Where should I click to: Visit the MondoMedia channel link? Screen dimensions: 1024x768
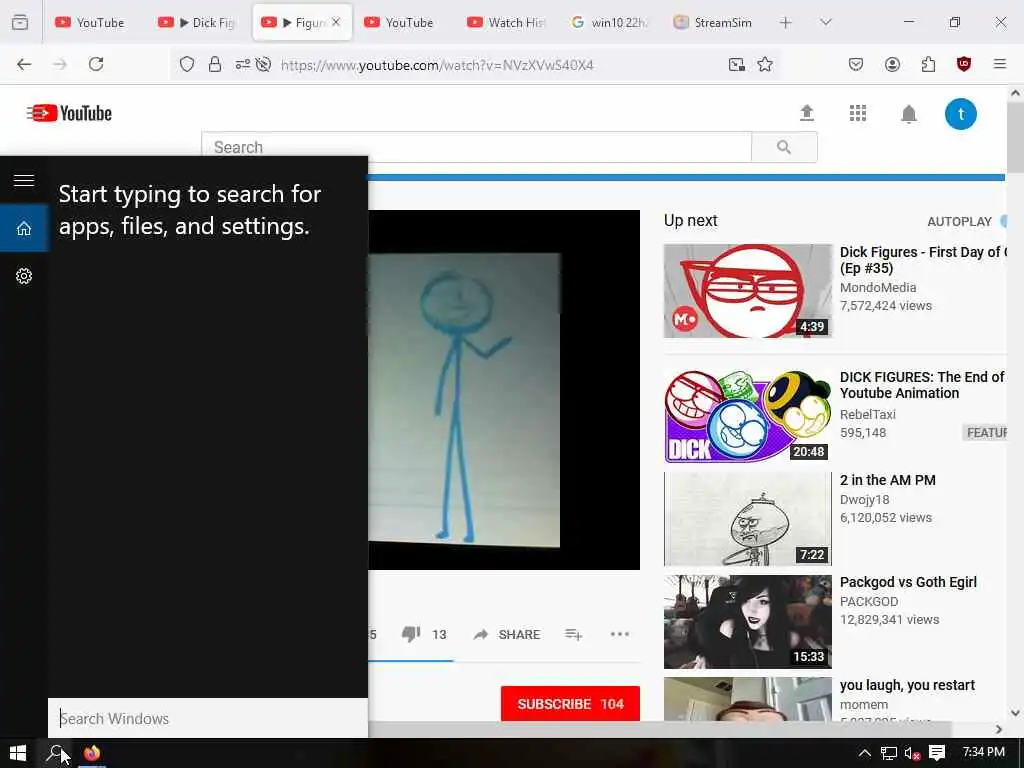click(878, 287)
